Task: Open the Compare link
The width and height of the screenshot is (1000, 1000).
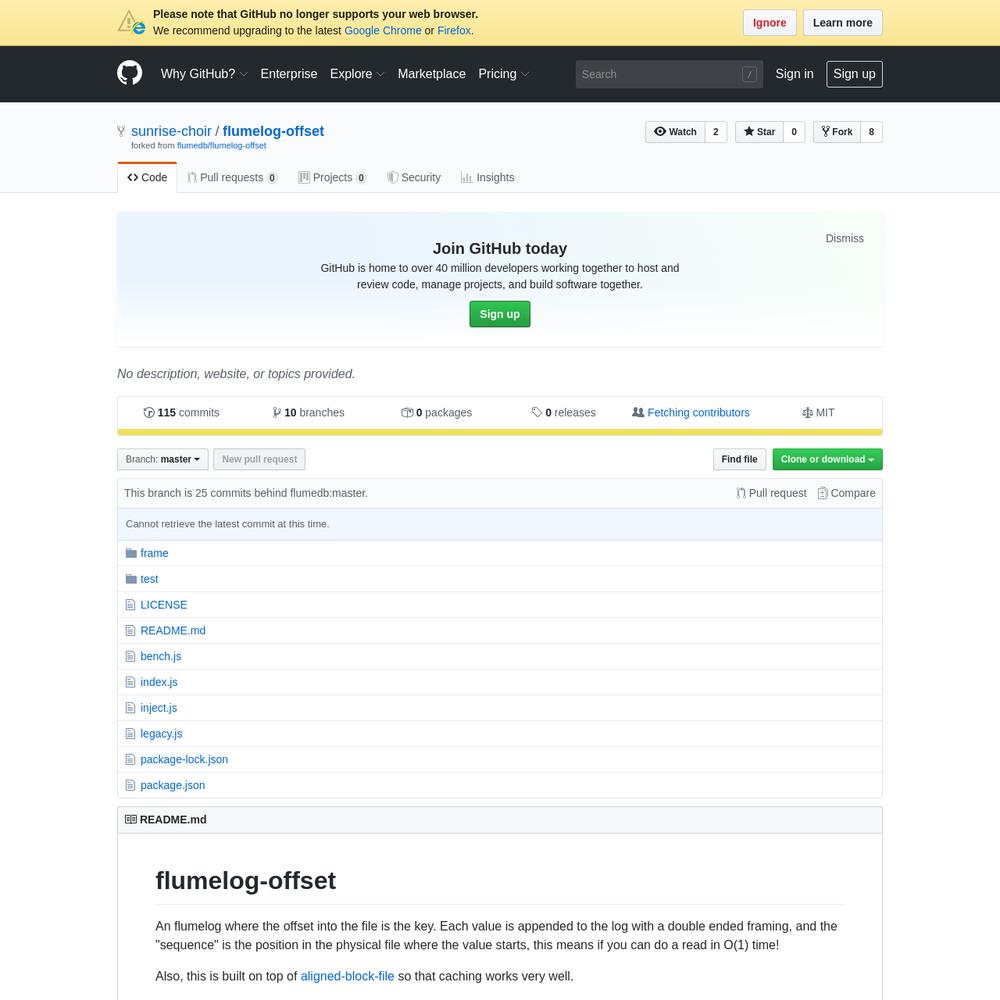Action: (847, 493)
